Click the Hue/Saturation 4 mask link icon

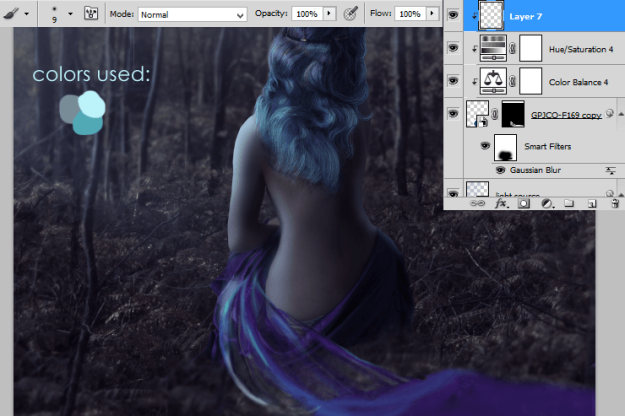pos(513,49)
